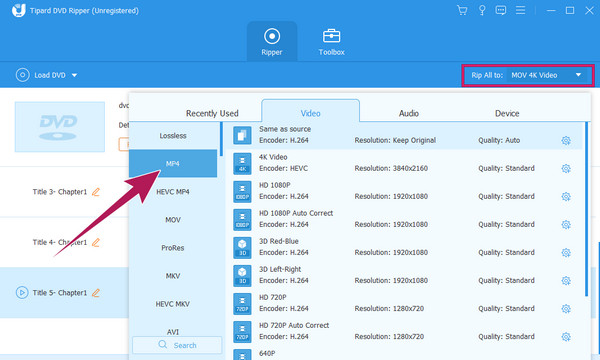Click the key register icon

482,10
